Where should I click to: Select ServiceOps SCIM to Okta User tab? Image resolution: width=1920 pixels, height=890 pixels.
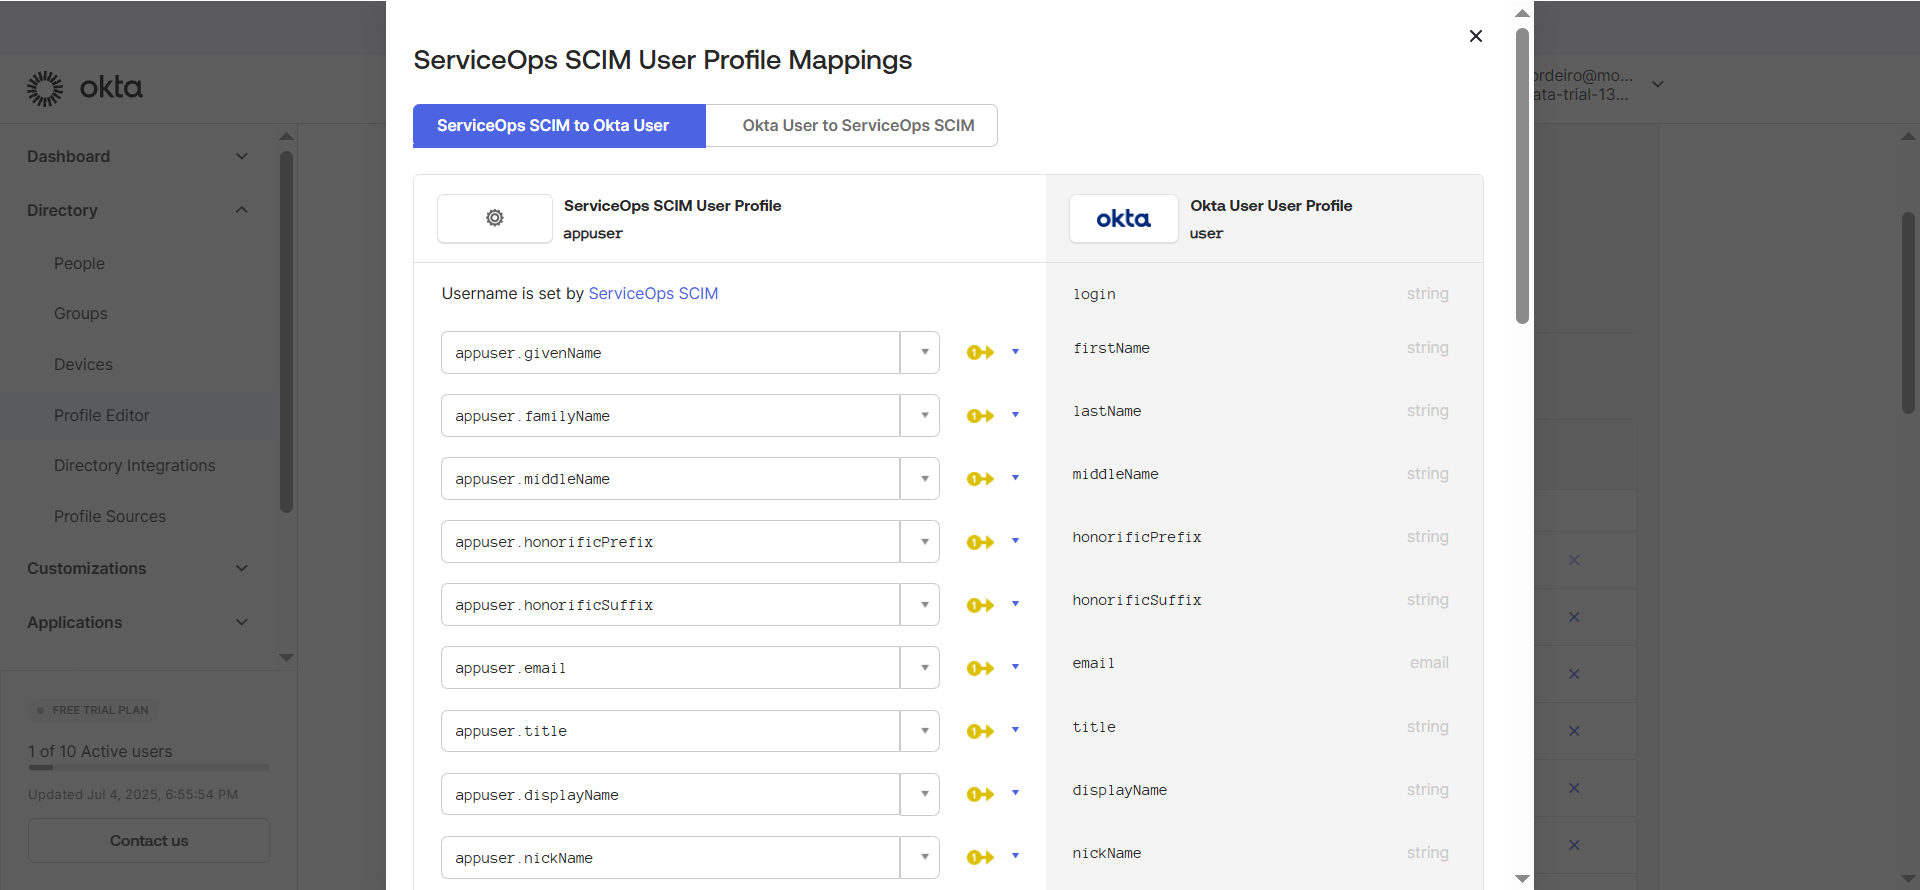[x=553, y=126]
